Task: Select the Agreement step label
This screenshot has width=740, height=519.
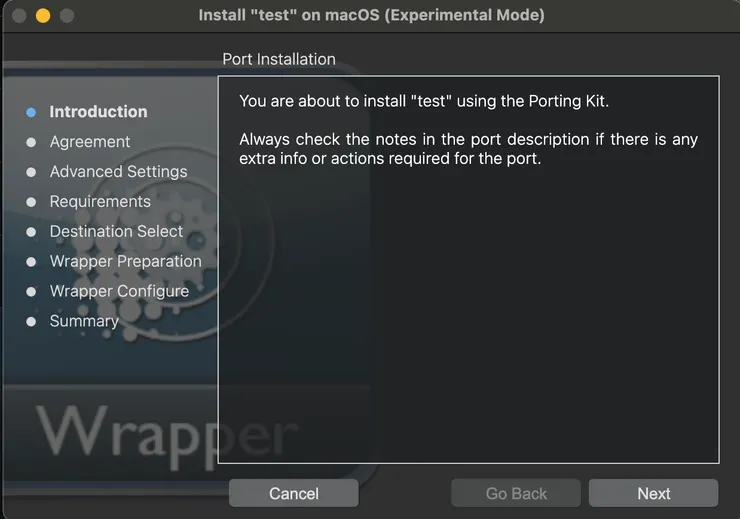Action: point(90,142)
